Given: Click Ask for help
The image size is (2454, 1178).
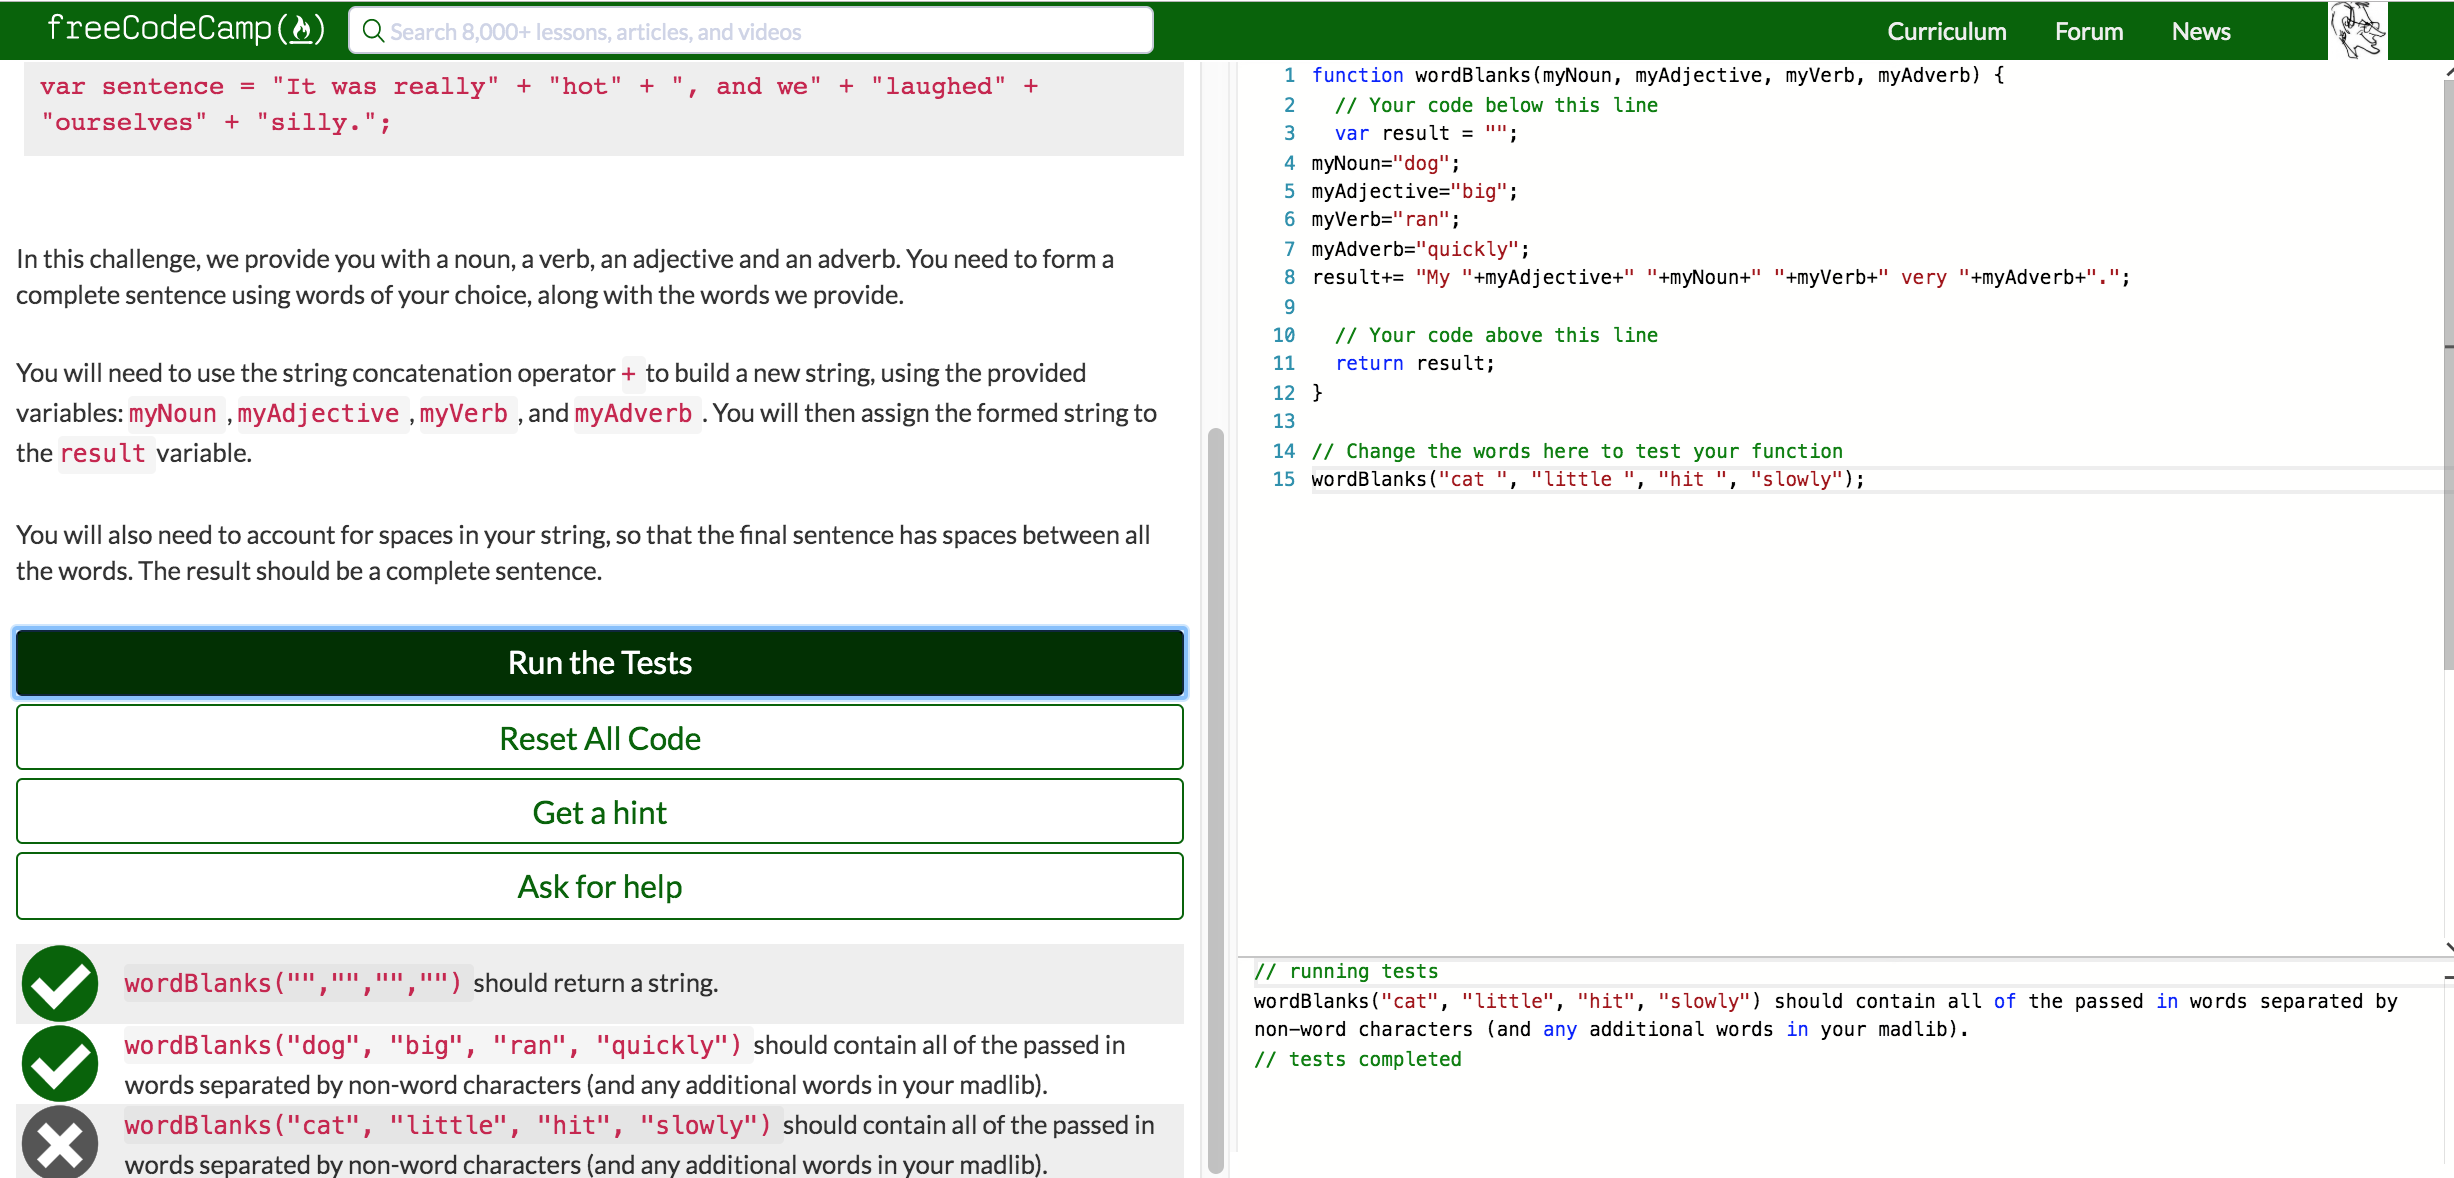Looking at the screenshot, I should [599, 886].
